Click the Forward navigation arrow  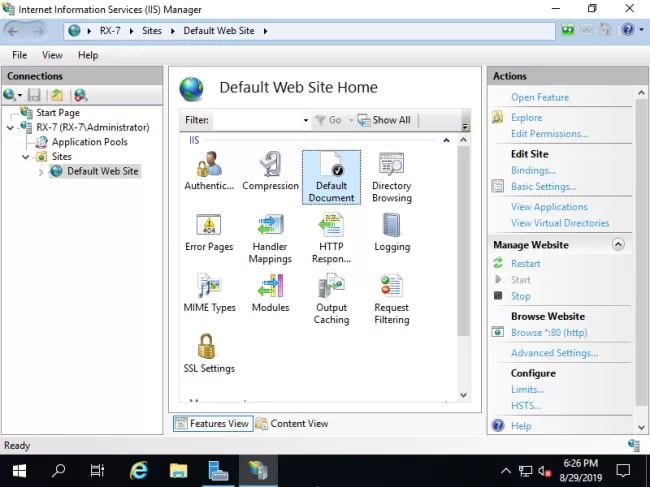38,31
